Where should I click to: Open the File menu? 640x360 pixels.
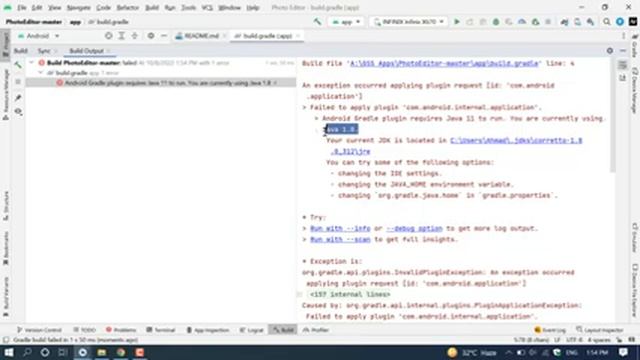coord(22,7)
